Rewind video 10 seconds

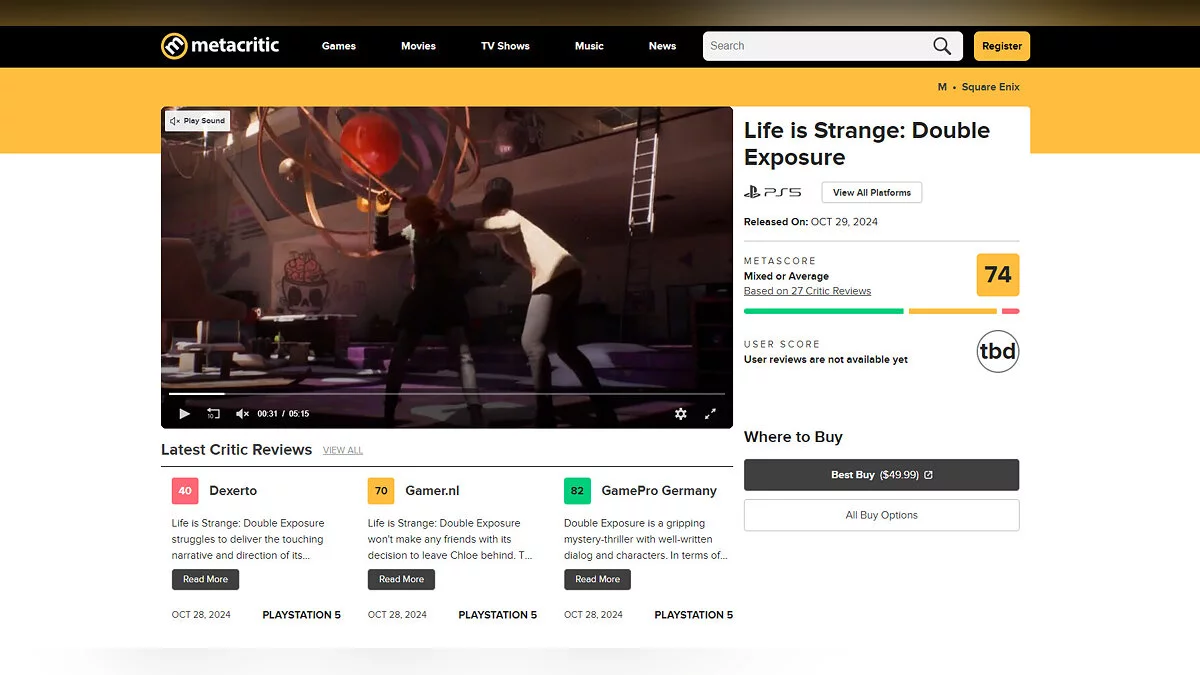pyautogui.click(x=213, y=413)
